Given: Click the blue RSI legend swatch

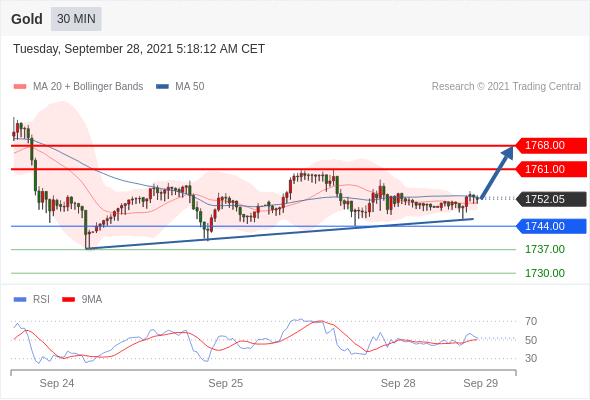Looking at the screenshot, I should (x=20, y=300).
